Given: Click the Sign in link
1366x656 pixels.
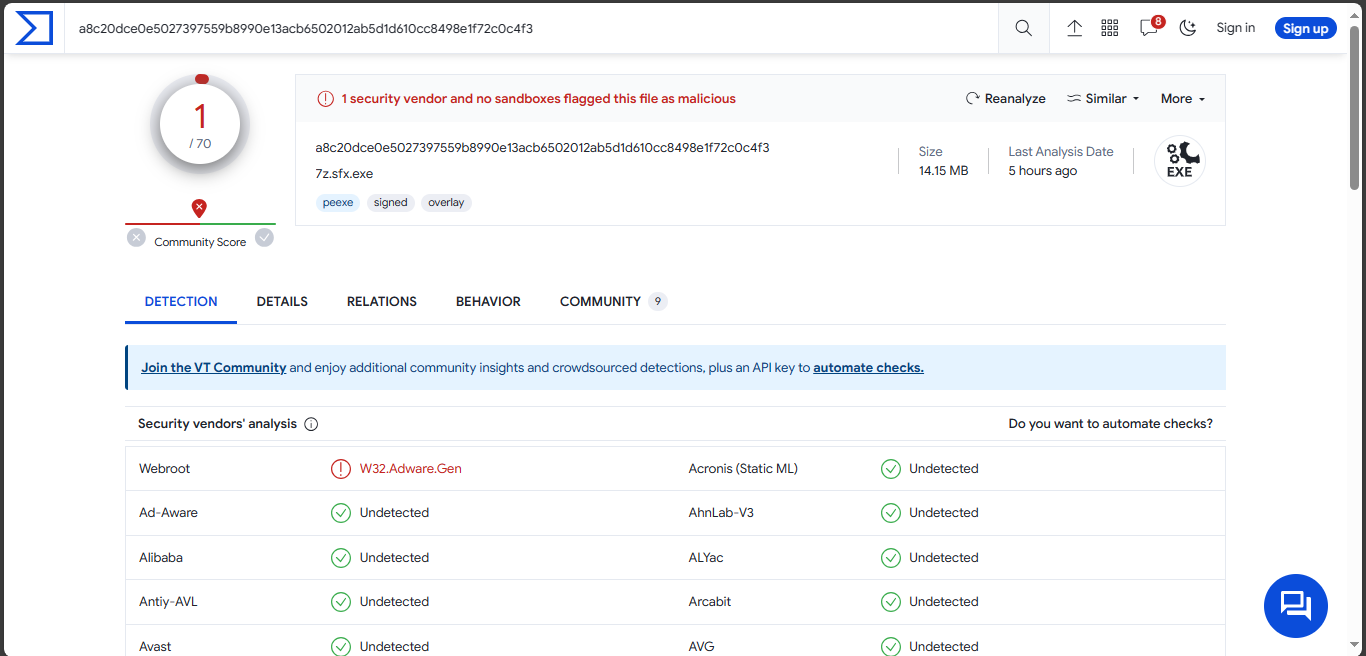Looking at the screenshot, I should pos(1235,28).
